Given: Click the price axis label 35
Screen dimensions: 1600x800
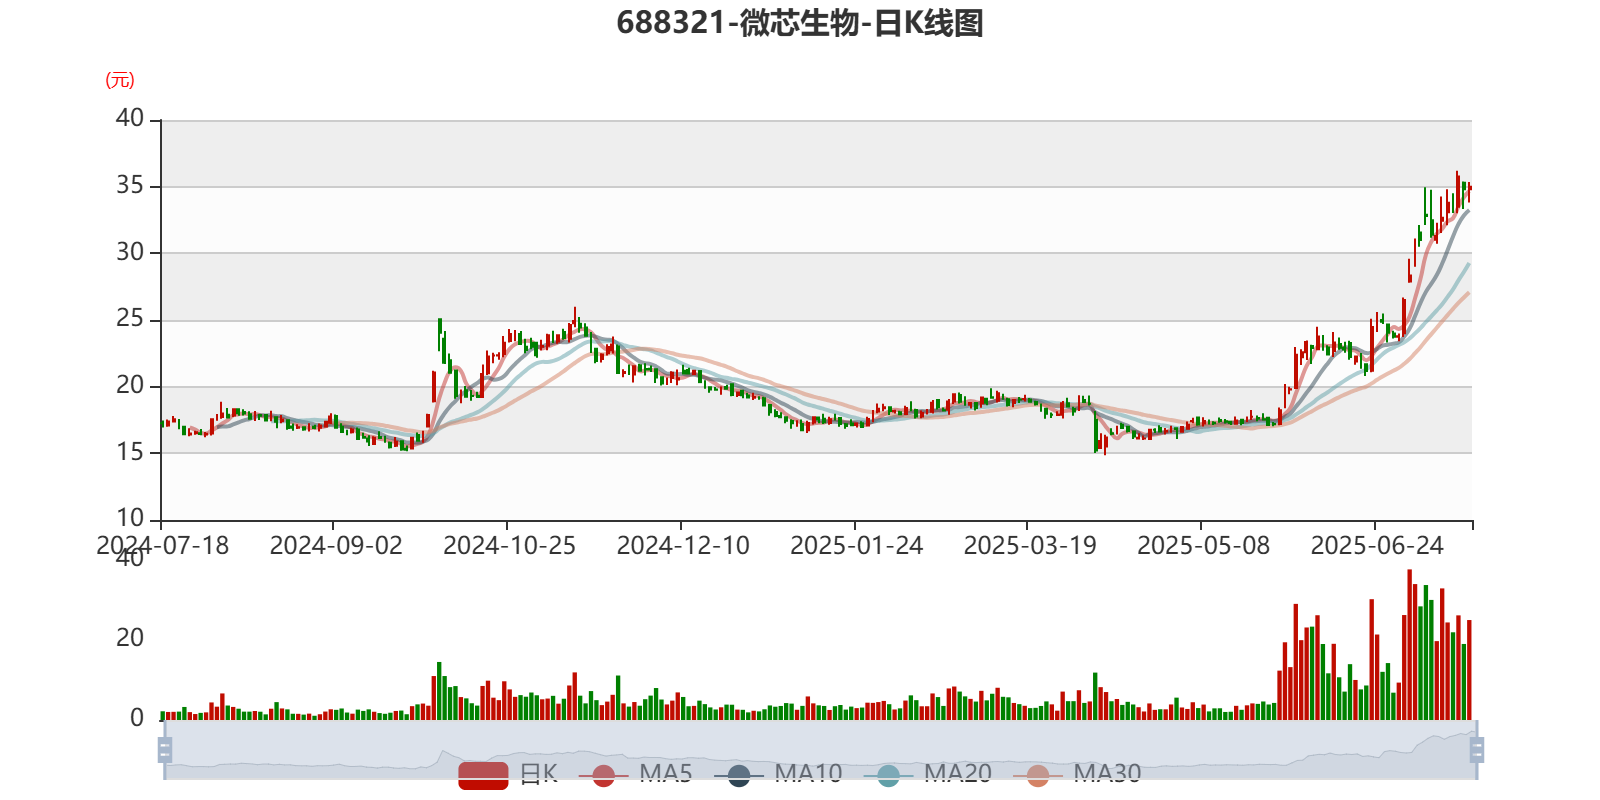Looking at the screenshot, I should point(130,186).
